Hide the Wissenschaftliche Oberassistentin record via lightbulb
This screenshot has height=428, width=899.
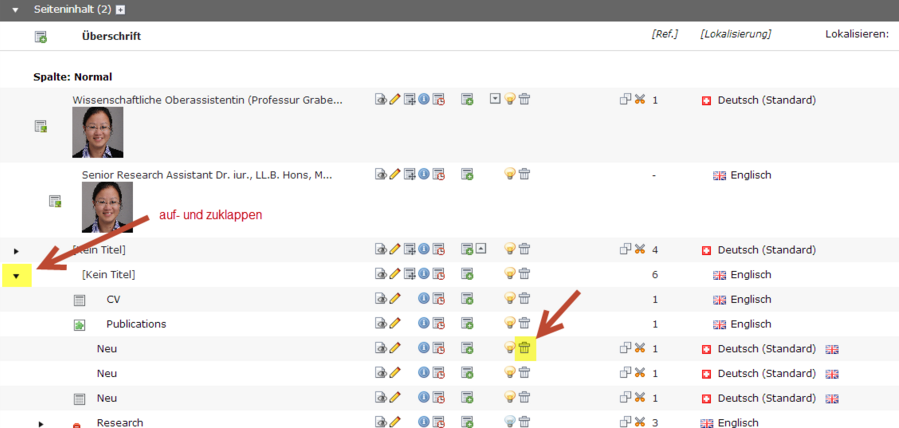[510, 99]
